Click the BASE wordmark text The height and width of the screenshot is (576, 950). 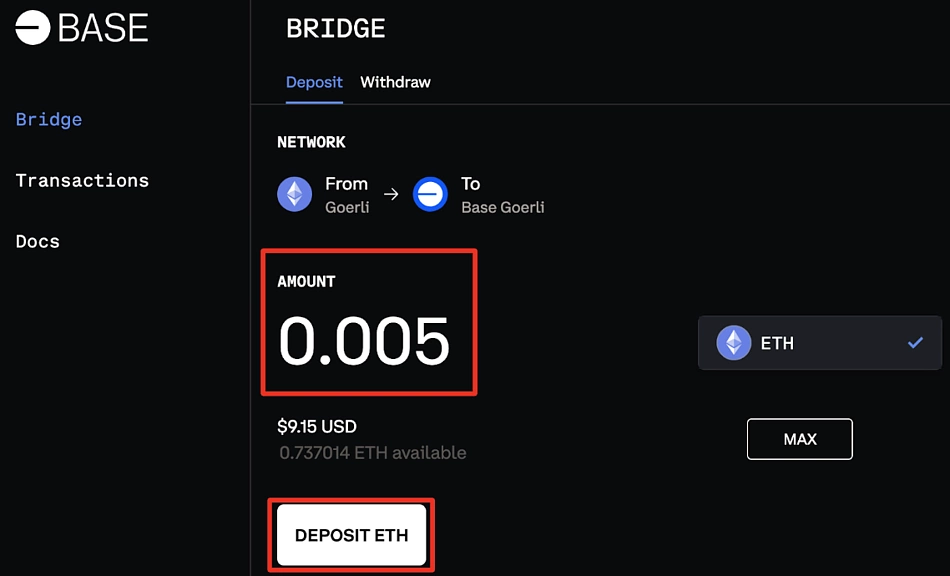103,28
